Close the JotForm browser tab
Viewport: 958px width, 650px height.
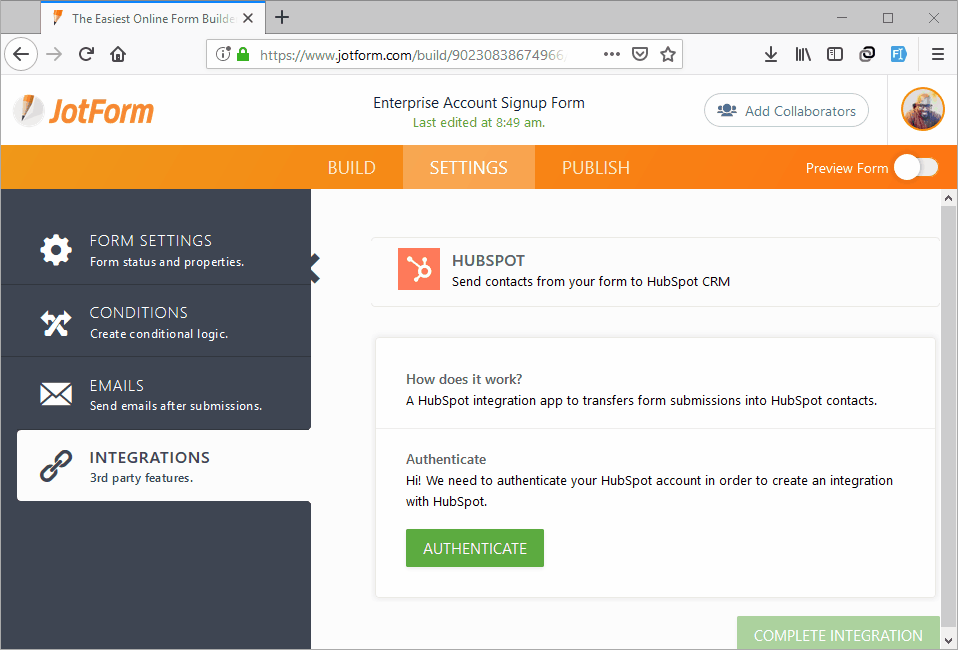coord(247,18)
